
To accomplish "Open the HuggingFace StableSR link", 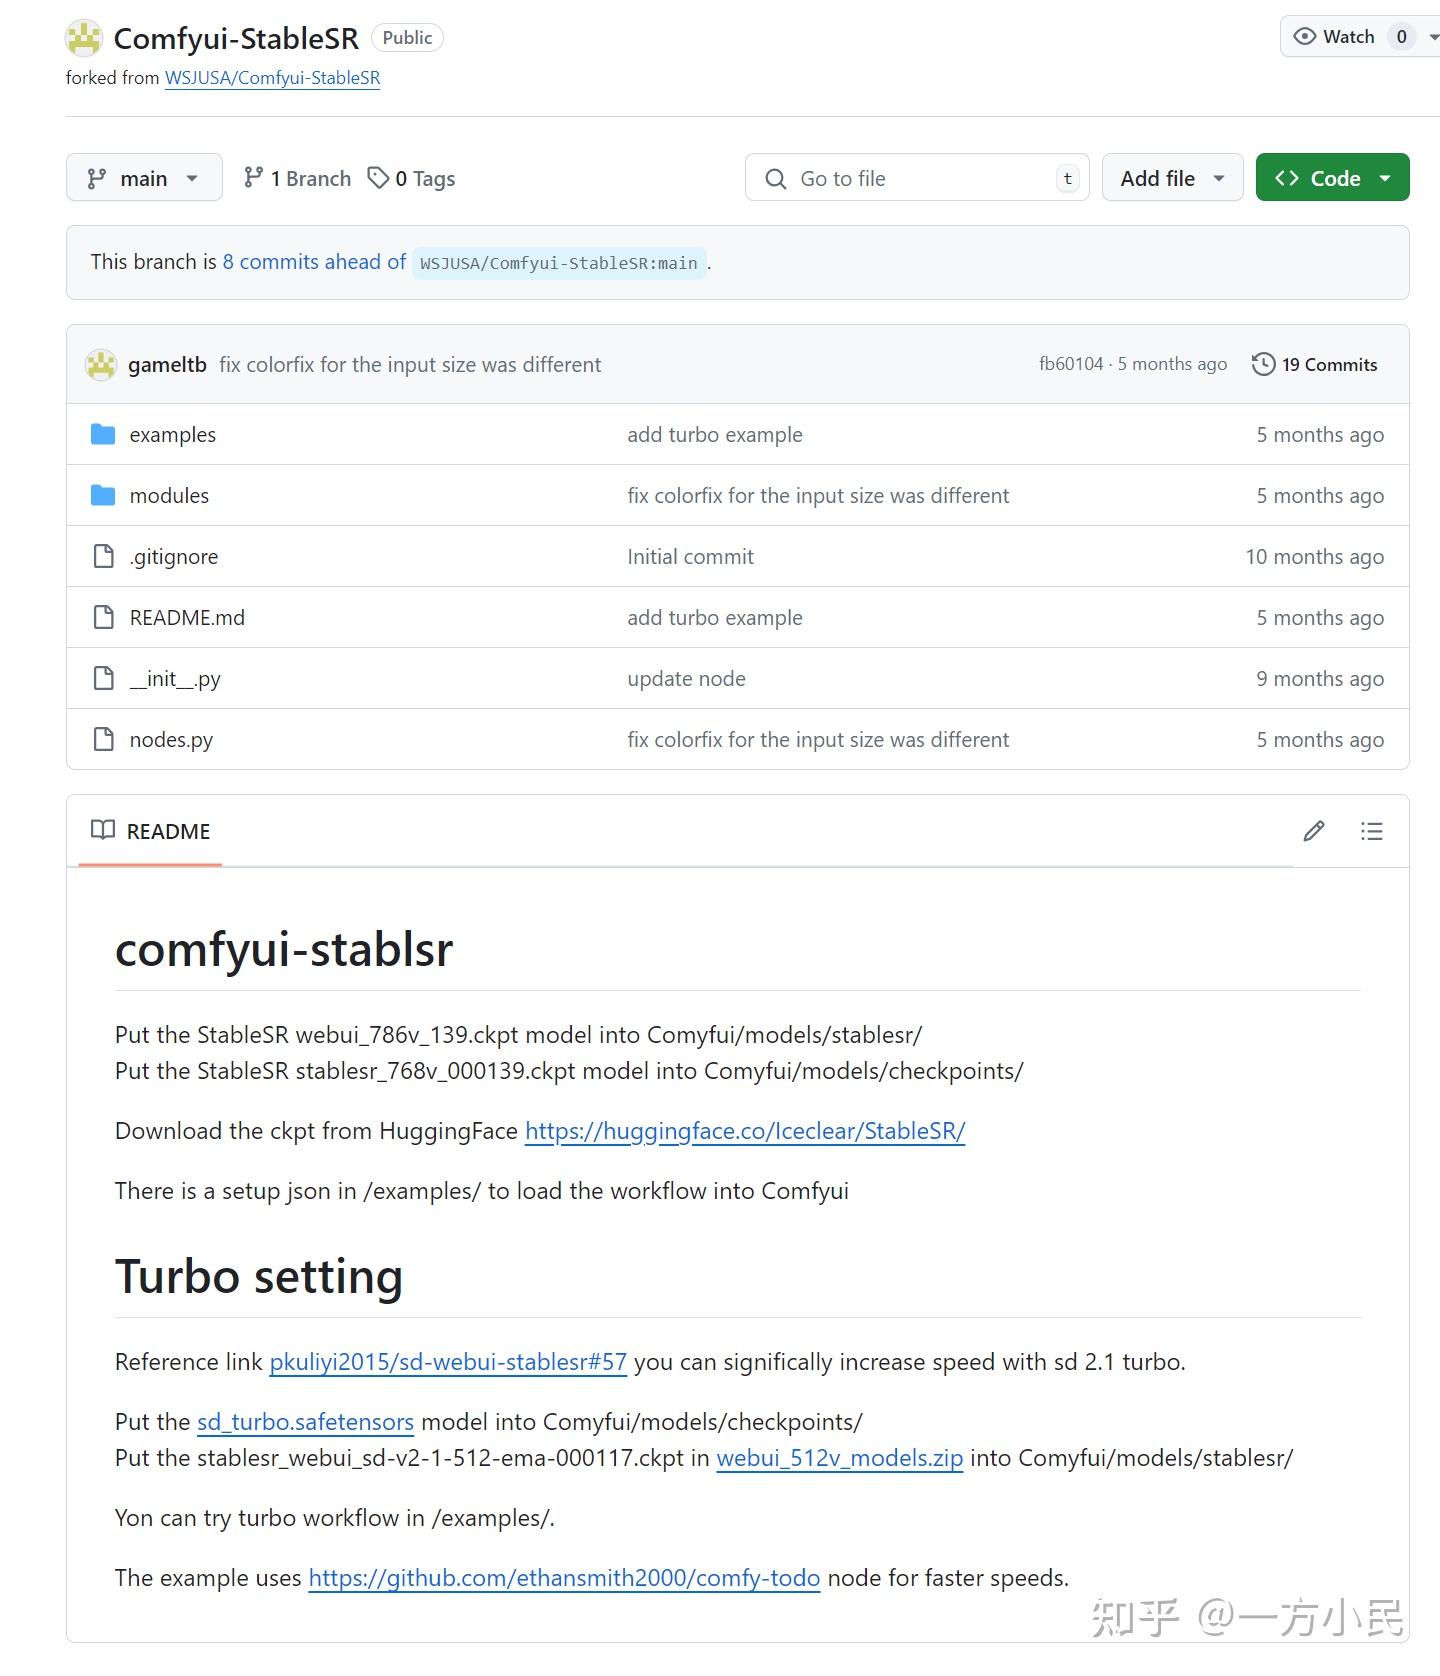I will coord(745,1131).
